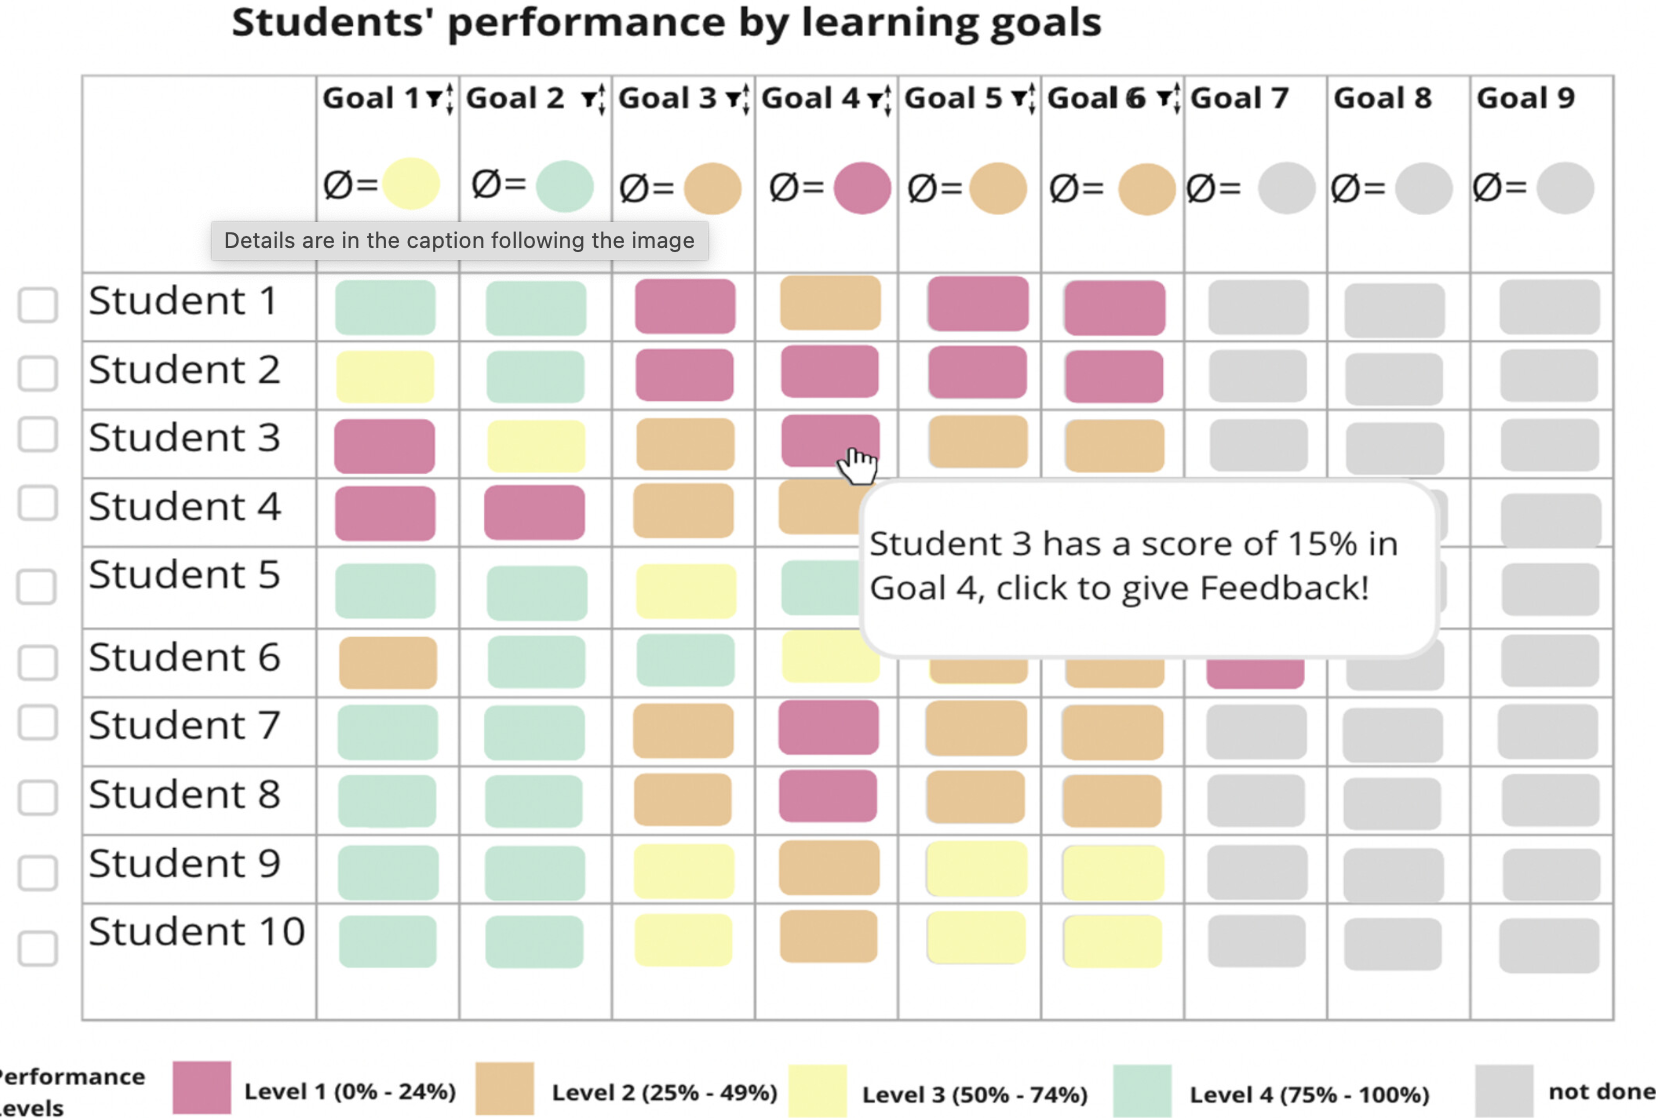Click the Student 8 row label
The width and height of the screenshot is (1656, 1118).
point(184,795)
